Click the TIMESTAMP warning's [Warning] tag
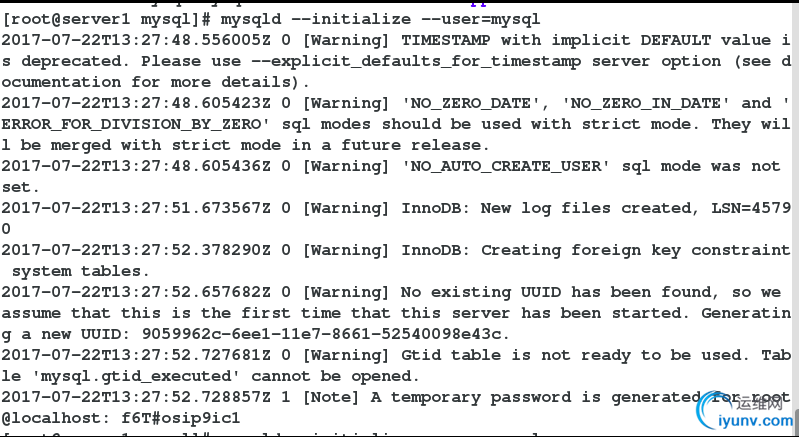The height and width of the screenshot is (437, 799). [347, 40]
